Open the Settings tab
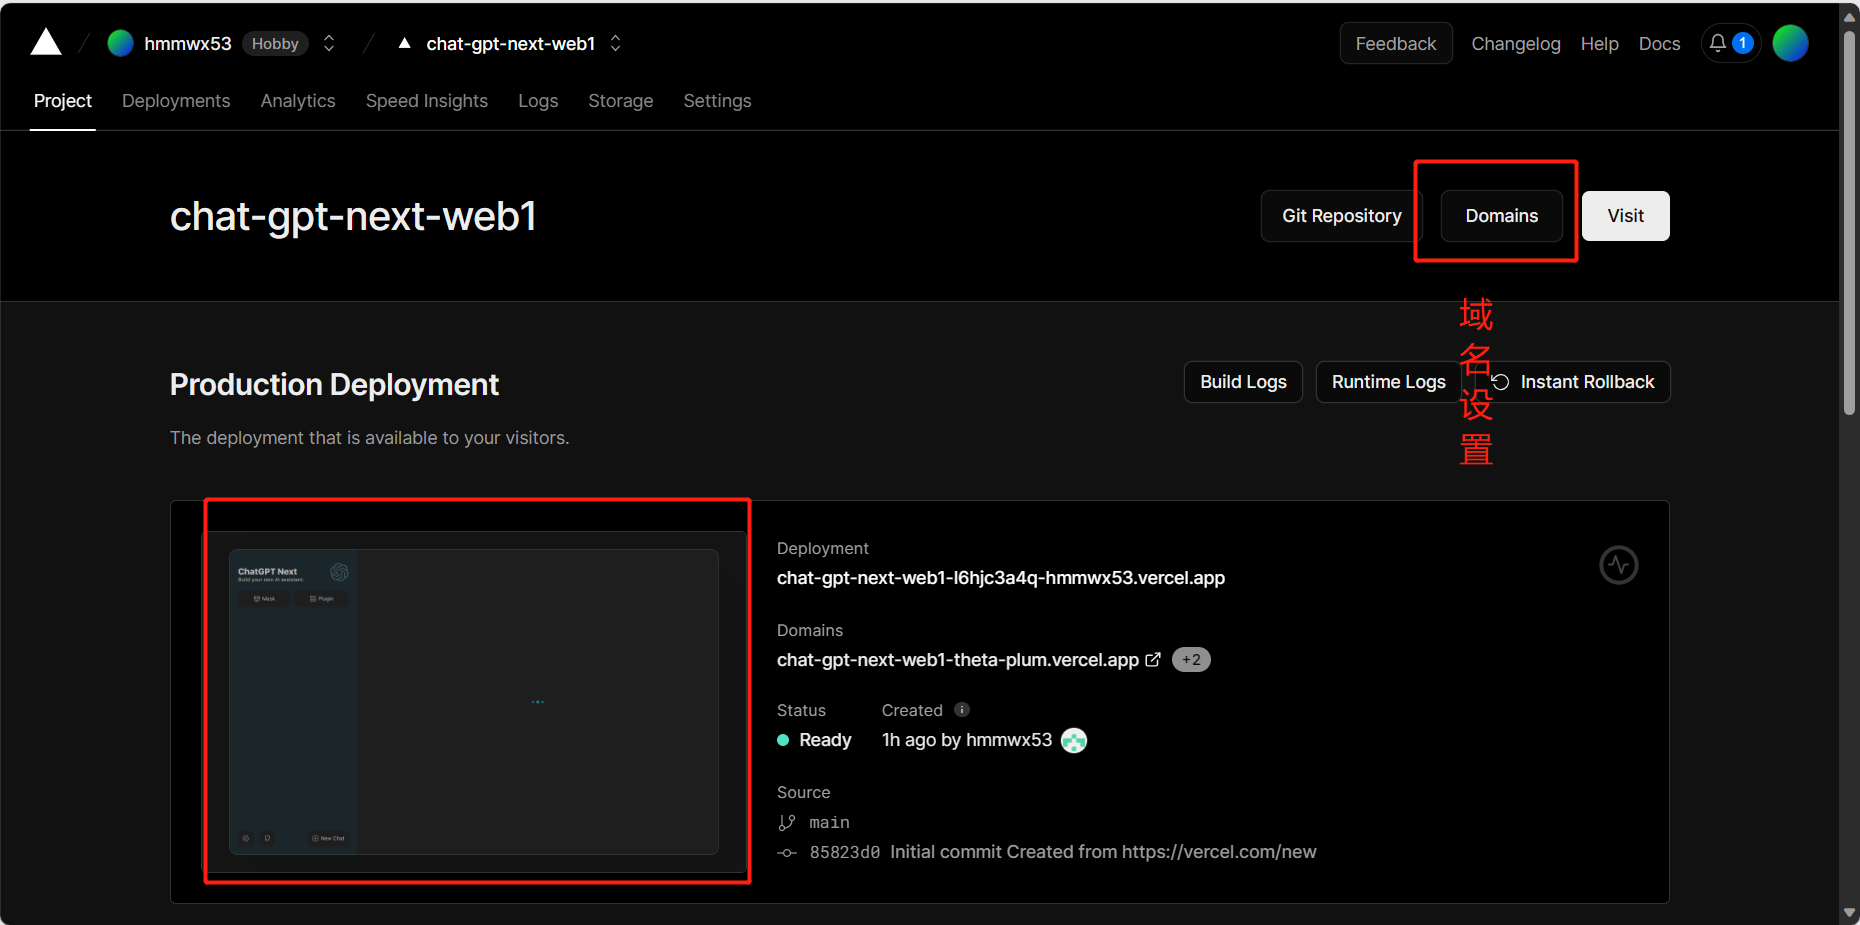This screenshot has height=925, width=1860. 717,101
